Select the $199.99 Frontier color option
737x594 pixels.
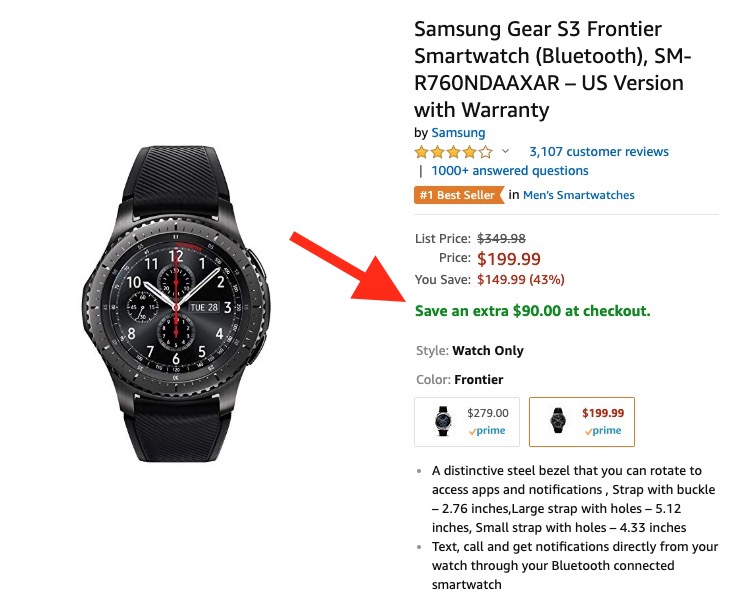tap(581, 422)
